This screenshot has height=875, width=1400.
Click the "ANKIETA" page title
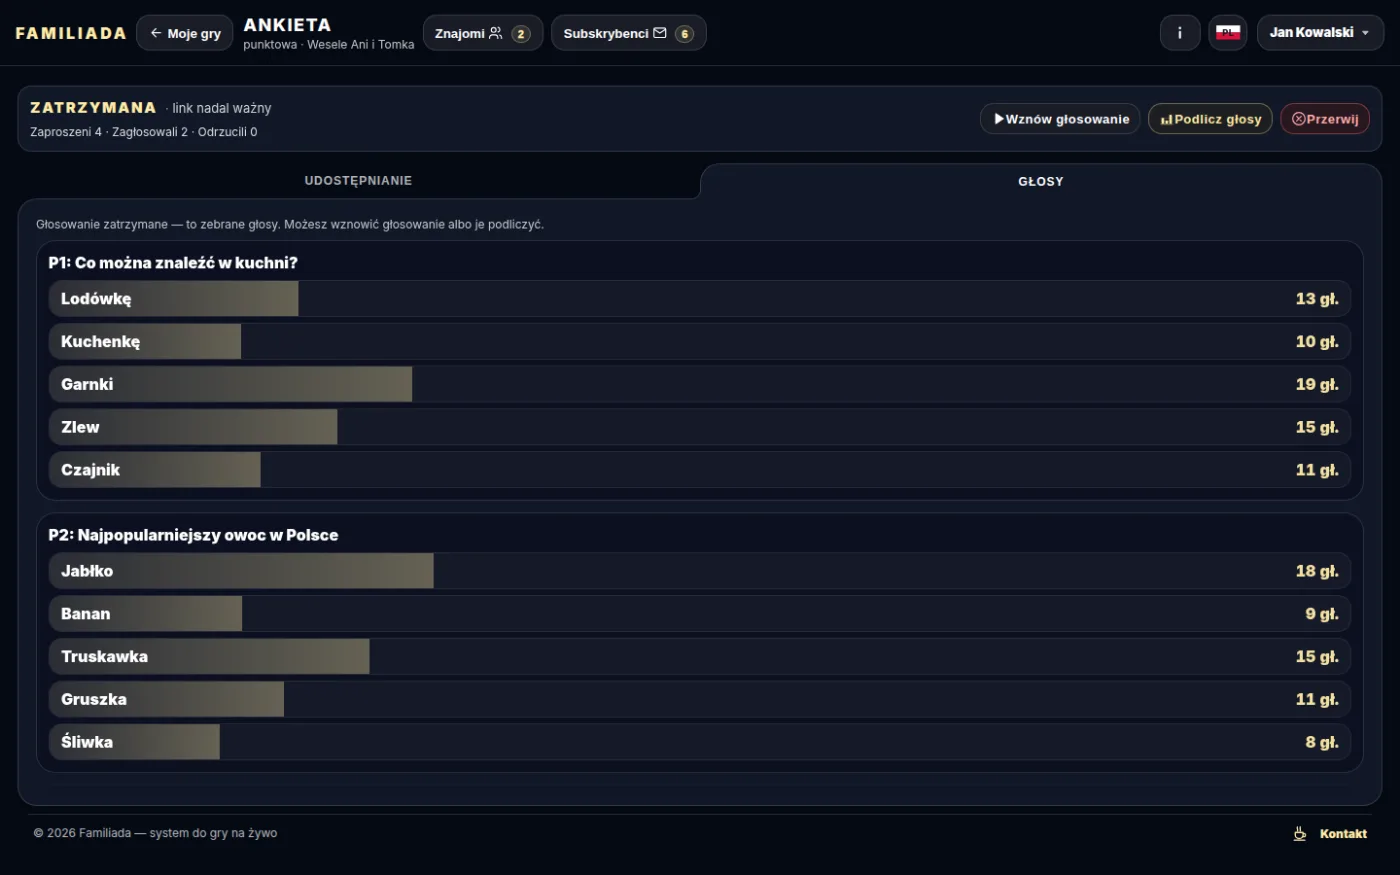[x=287, y=25]
